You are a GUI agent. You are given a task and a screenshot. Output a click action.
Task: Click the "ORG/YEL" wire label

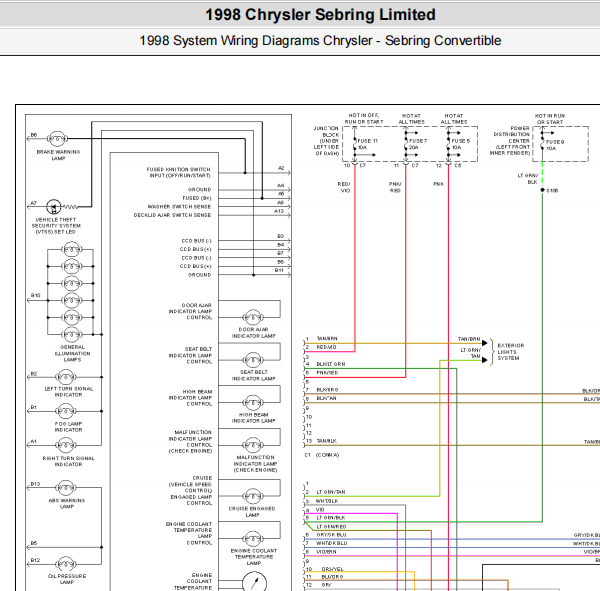333,569
